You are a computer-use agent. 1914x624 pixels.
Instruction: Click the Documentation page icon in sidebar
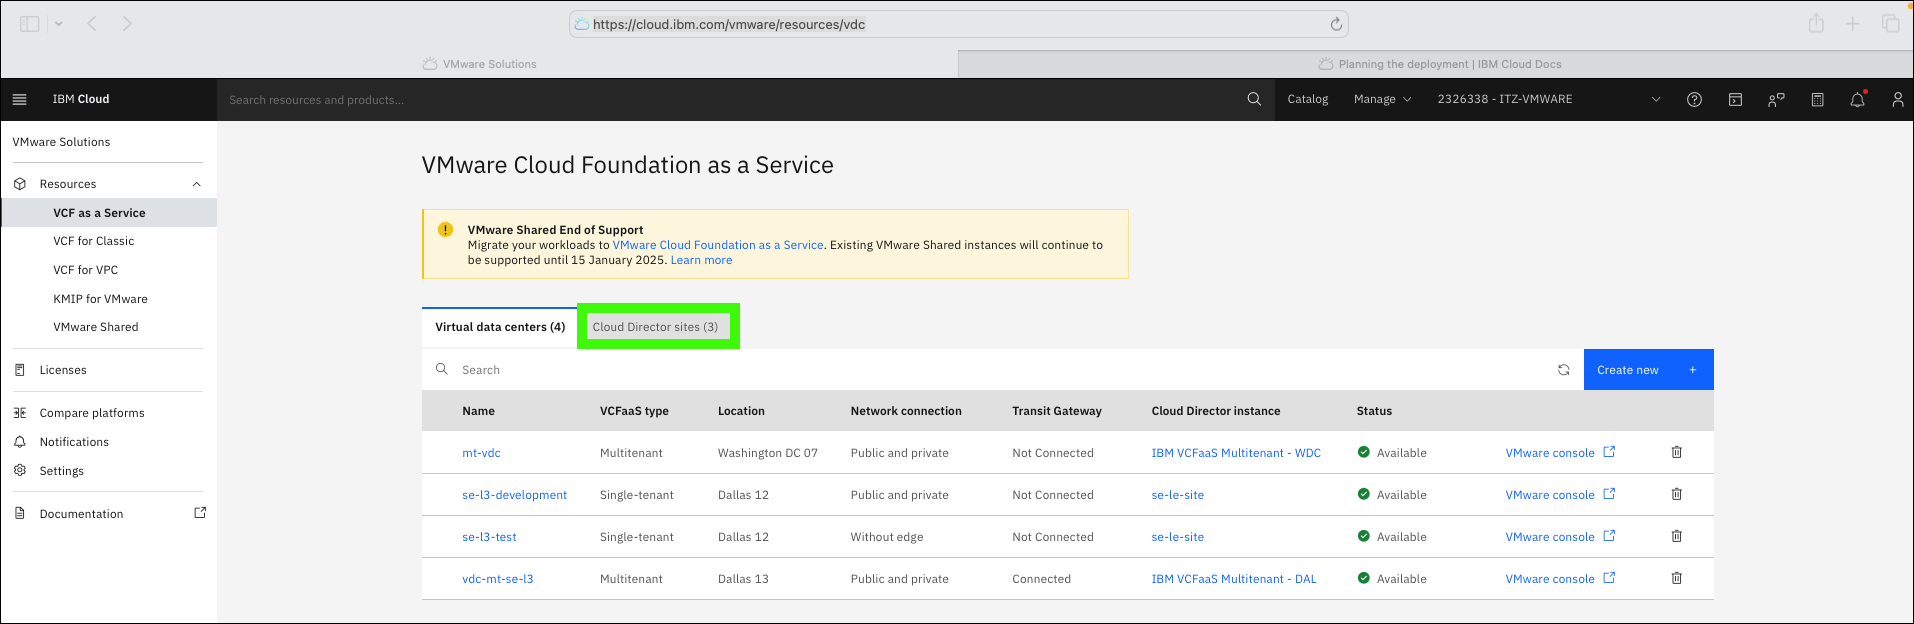pyautogui.click(x=20, y=513)
